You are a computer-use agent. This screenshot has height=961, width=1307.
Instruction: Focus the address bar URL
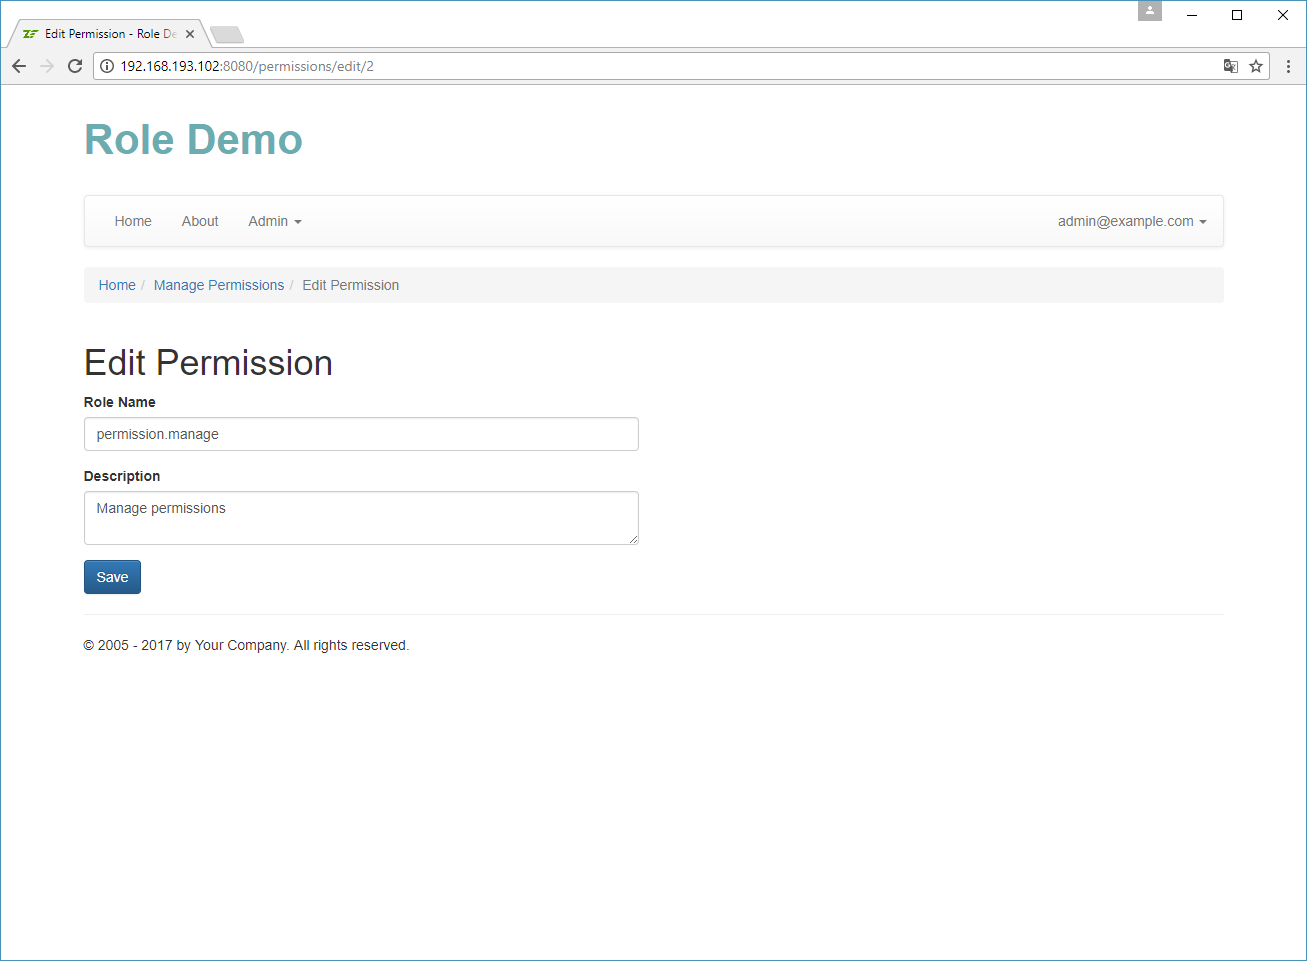click(x=660, y=66)
